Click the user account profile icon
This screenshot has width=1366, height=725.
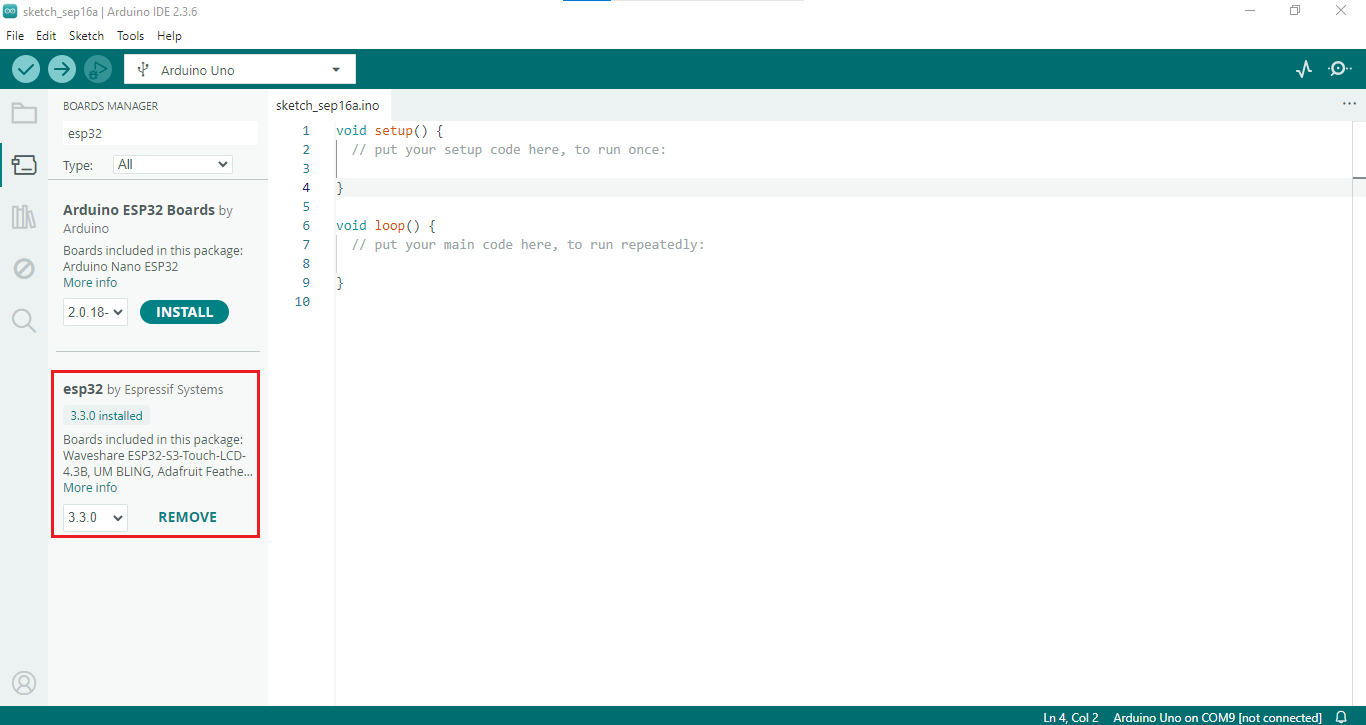click(x=24, y=683)
